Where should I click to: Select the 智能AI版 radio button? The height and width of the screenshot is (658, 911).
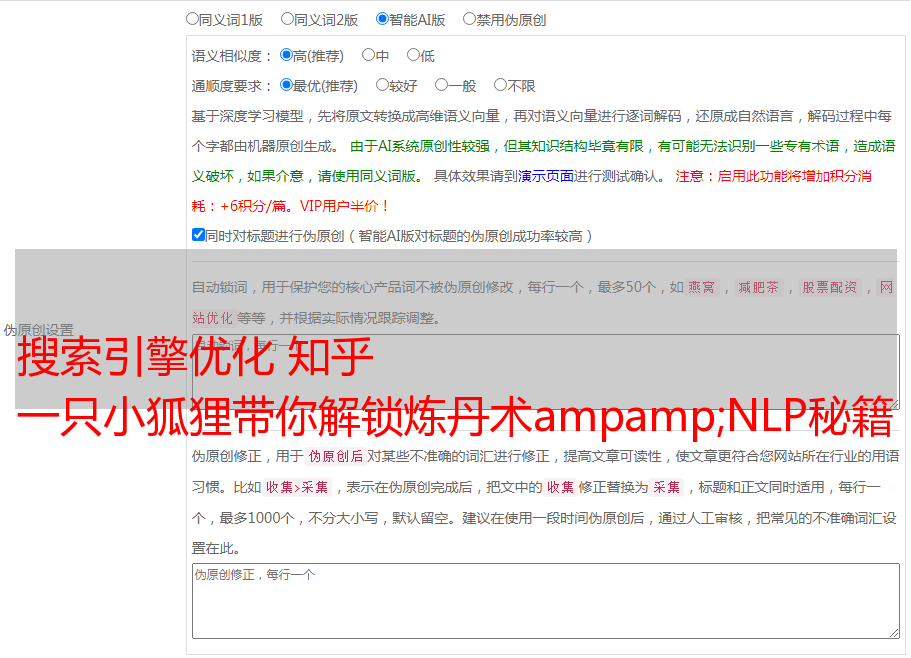pyautogui.click(x=382, y=19)
